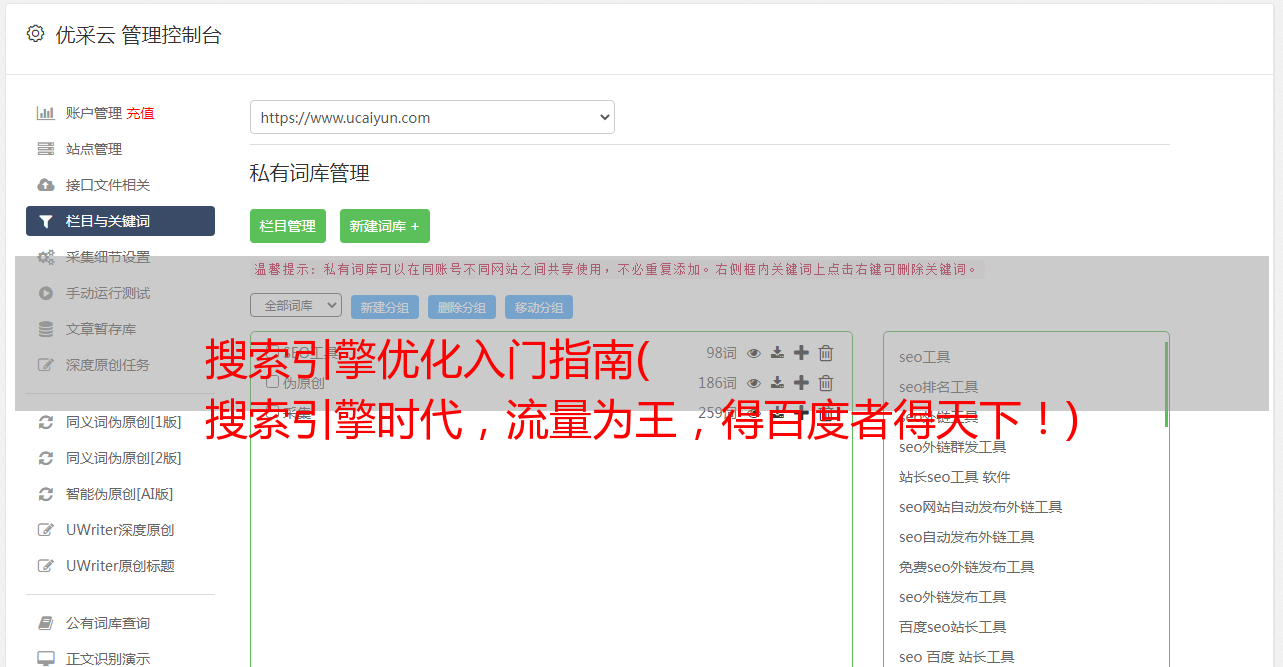Viewport: 1283px width, 667px height.
Task: Open the 全部词库 group dropdown
Action: (x=296, y=306)
